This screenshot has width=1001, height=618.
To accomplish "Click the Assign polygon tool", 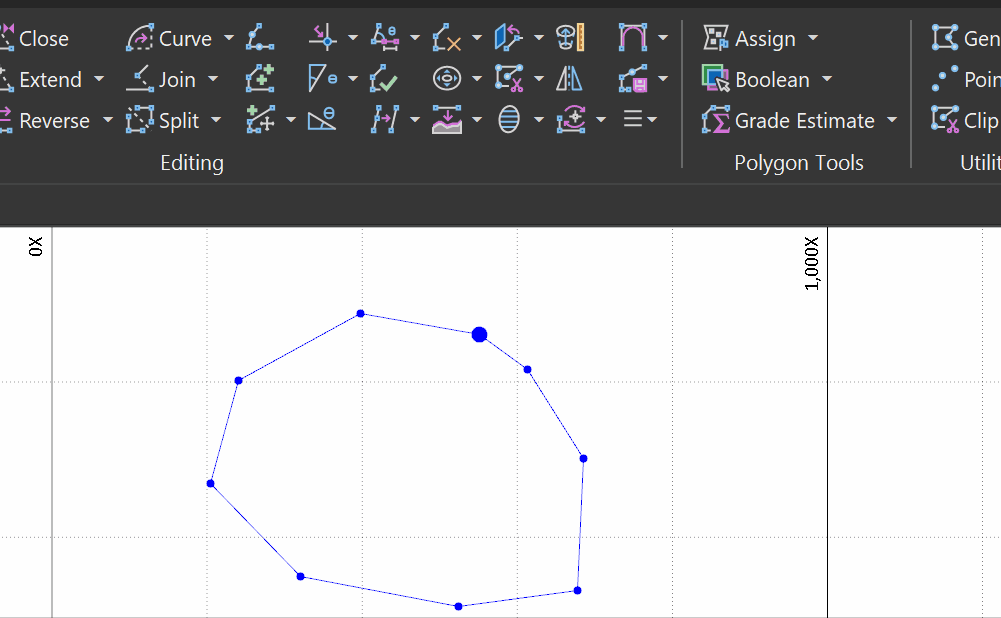I will (749, 38).
